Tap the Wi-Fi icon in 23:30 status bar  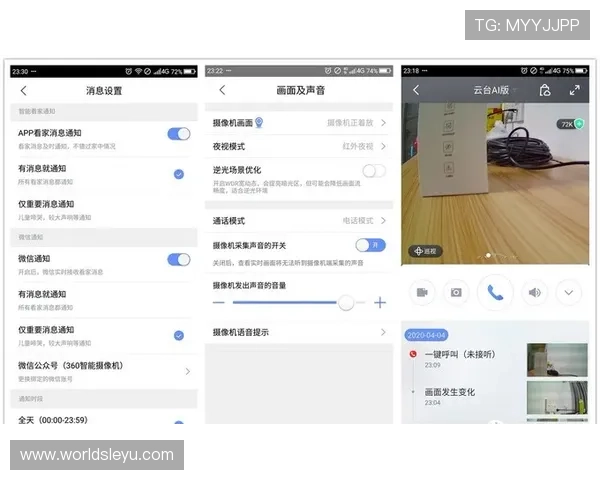coord(138,72)
